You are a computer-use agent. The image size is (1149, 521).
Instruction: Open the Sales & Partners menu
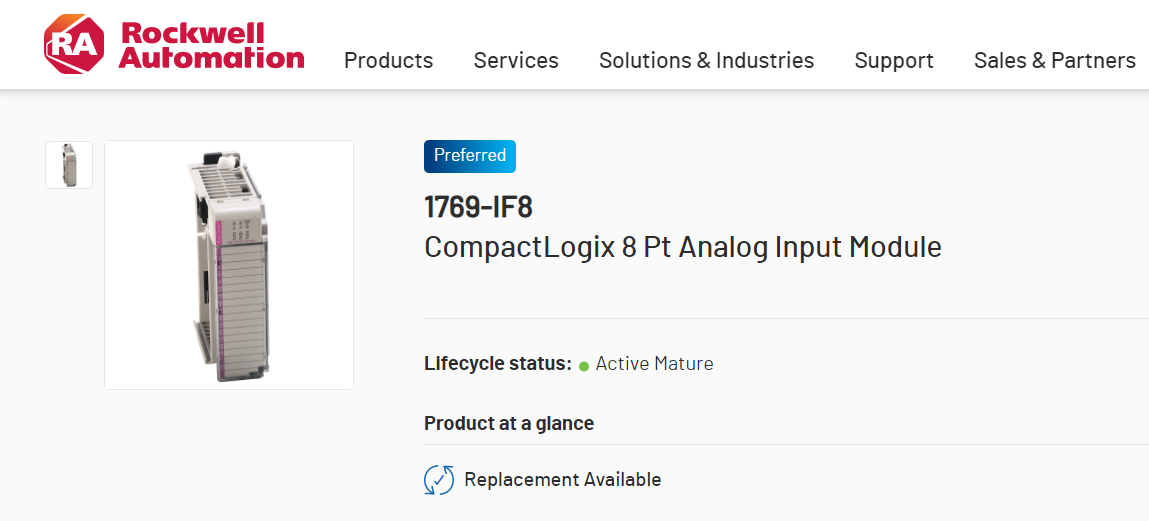pos(1054,61)
